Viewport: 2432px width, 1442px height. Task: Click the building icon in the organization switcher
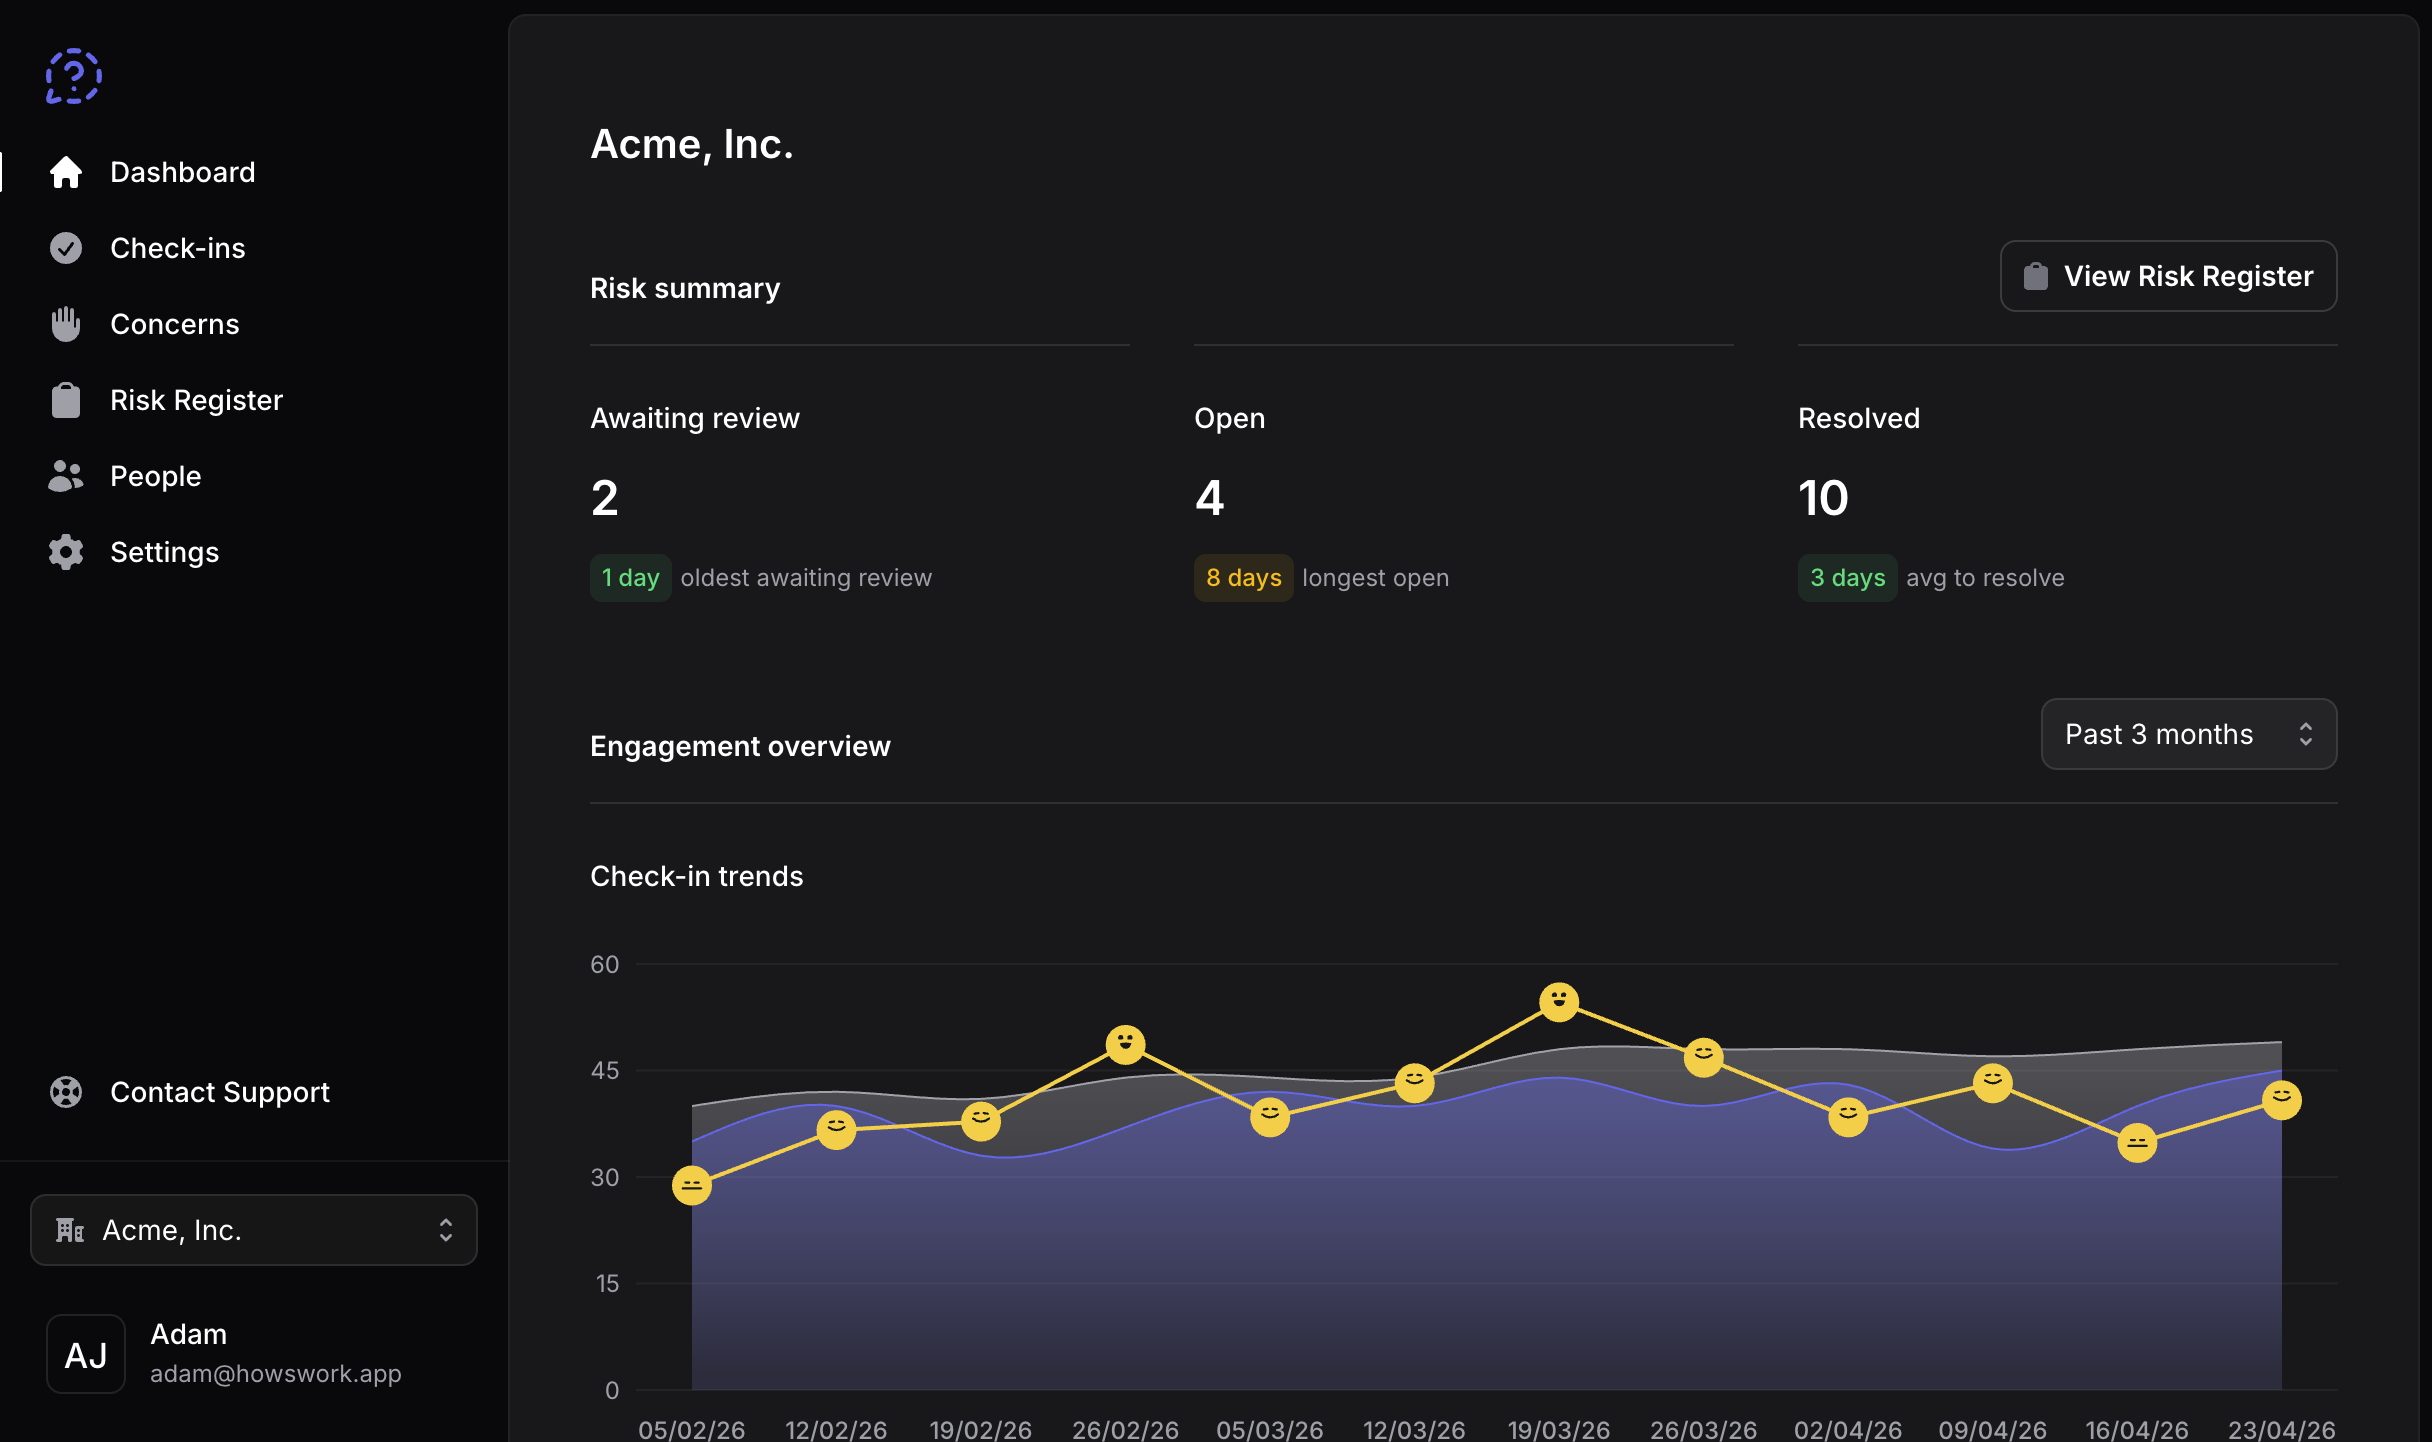(68, 1230)
